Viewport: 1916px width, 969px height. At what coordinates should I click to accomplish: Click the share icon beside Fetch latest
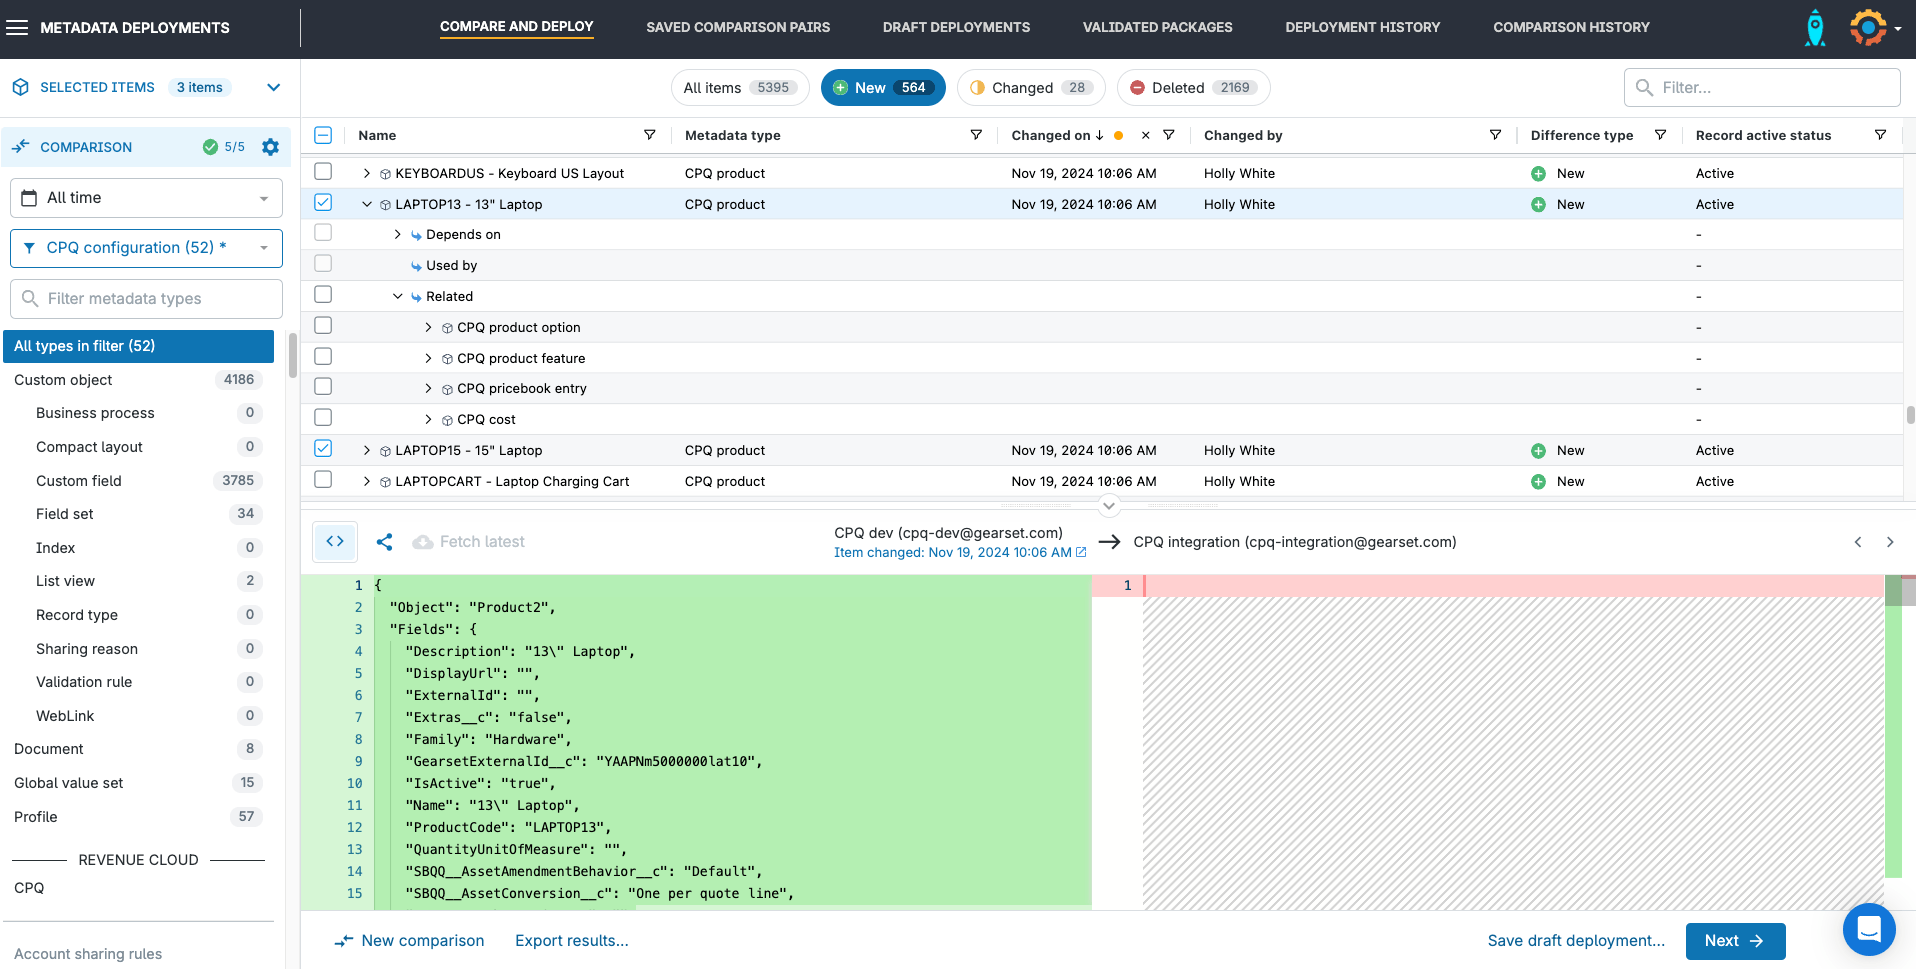pos(384,542)
